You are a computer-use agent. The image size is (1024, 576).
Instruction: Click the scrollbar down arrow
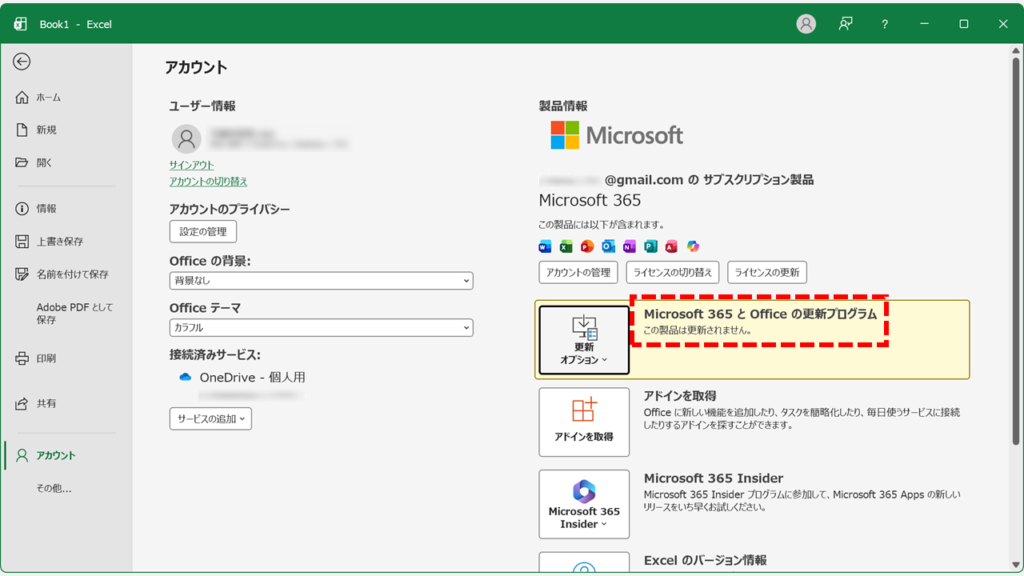click(1016, 566)
